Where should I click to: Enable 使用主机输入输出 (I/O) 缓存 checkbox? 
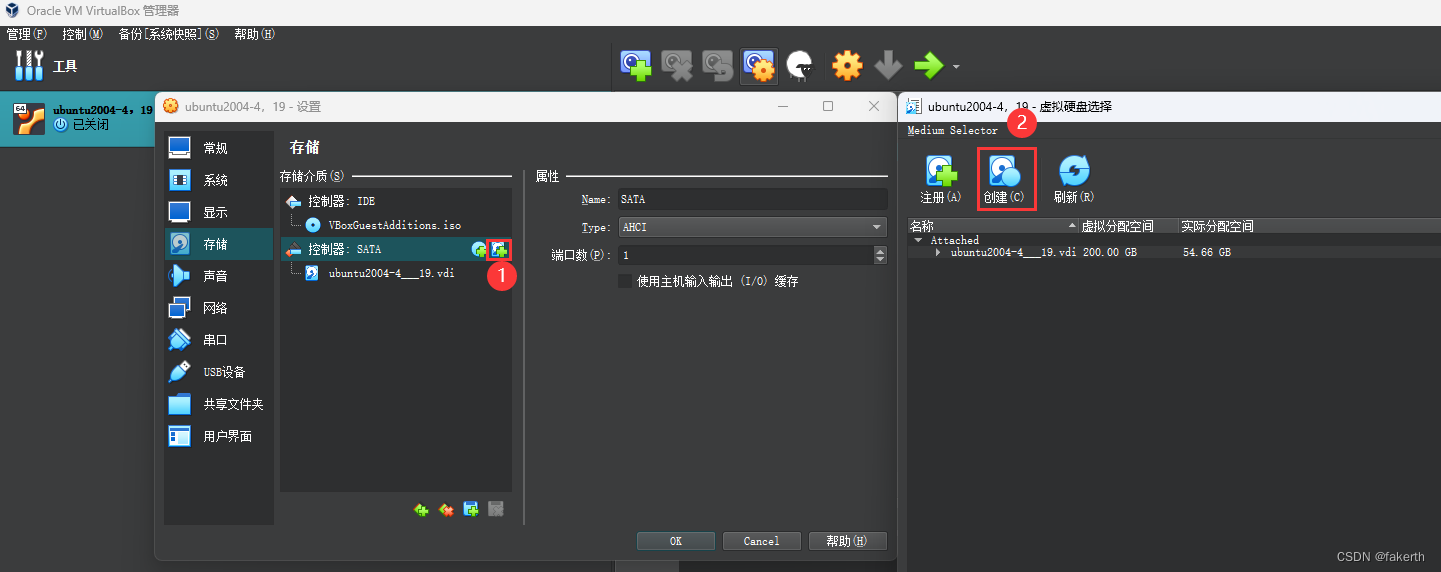pos(625,281)
